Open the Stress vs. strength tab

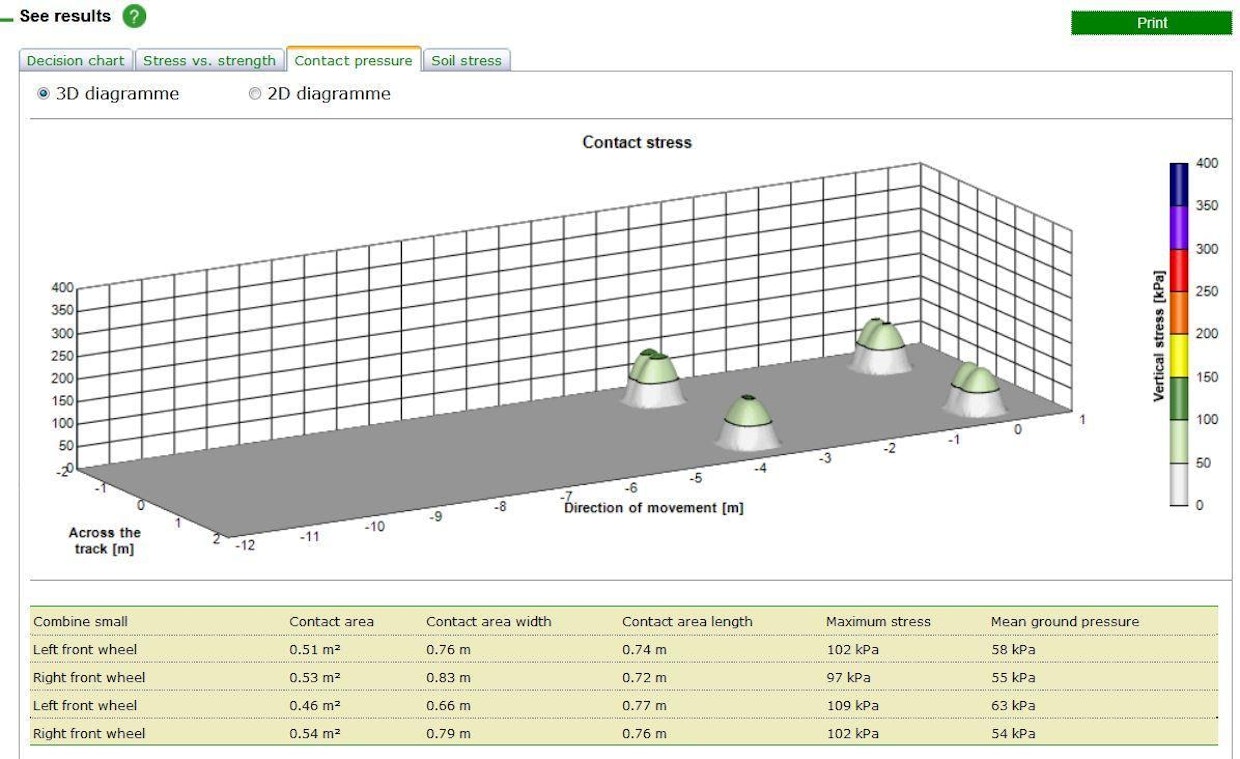tap(209, 60)
